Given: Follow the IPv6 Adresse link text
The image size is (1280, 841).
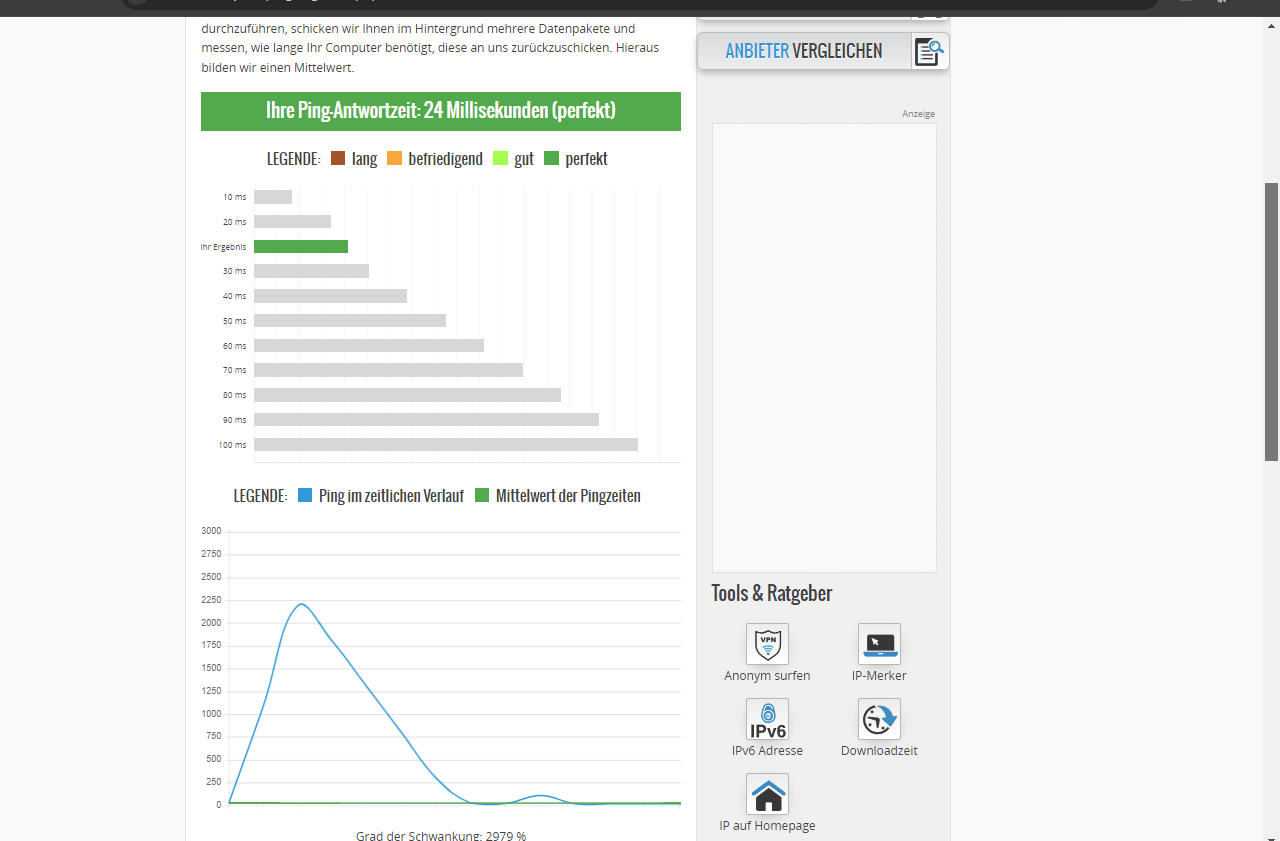Looking at the screenshot, I should pyautogui.click(x=767, y=751).
